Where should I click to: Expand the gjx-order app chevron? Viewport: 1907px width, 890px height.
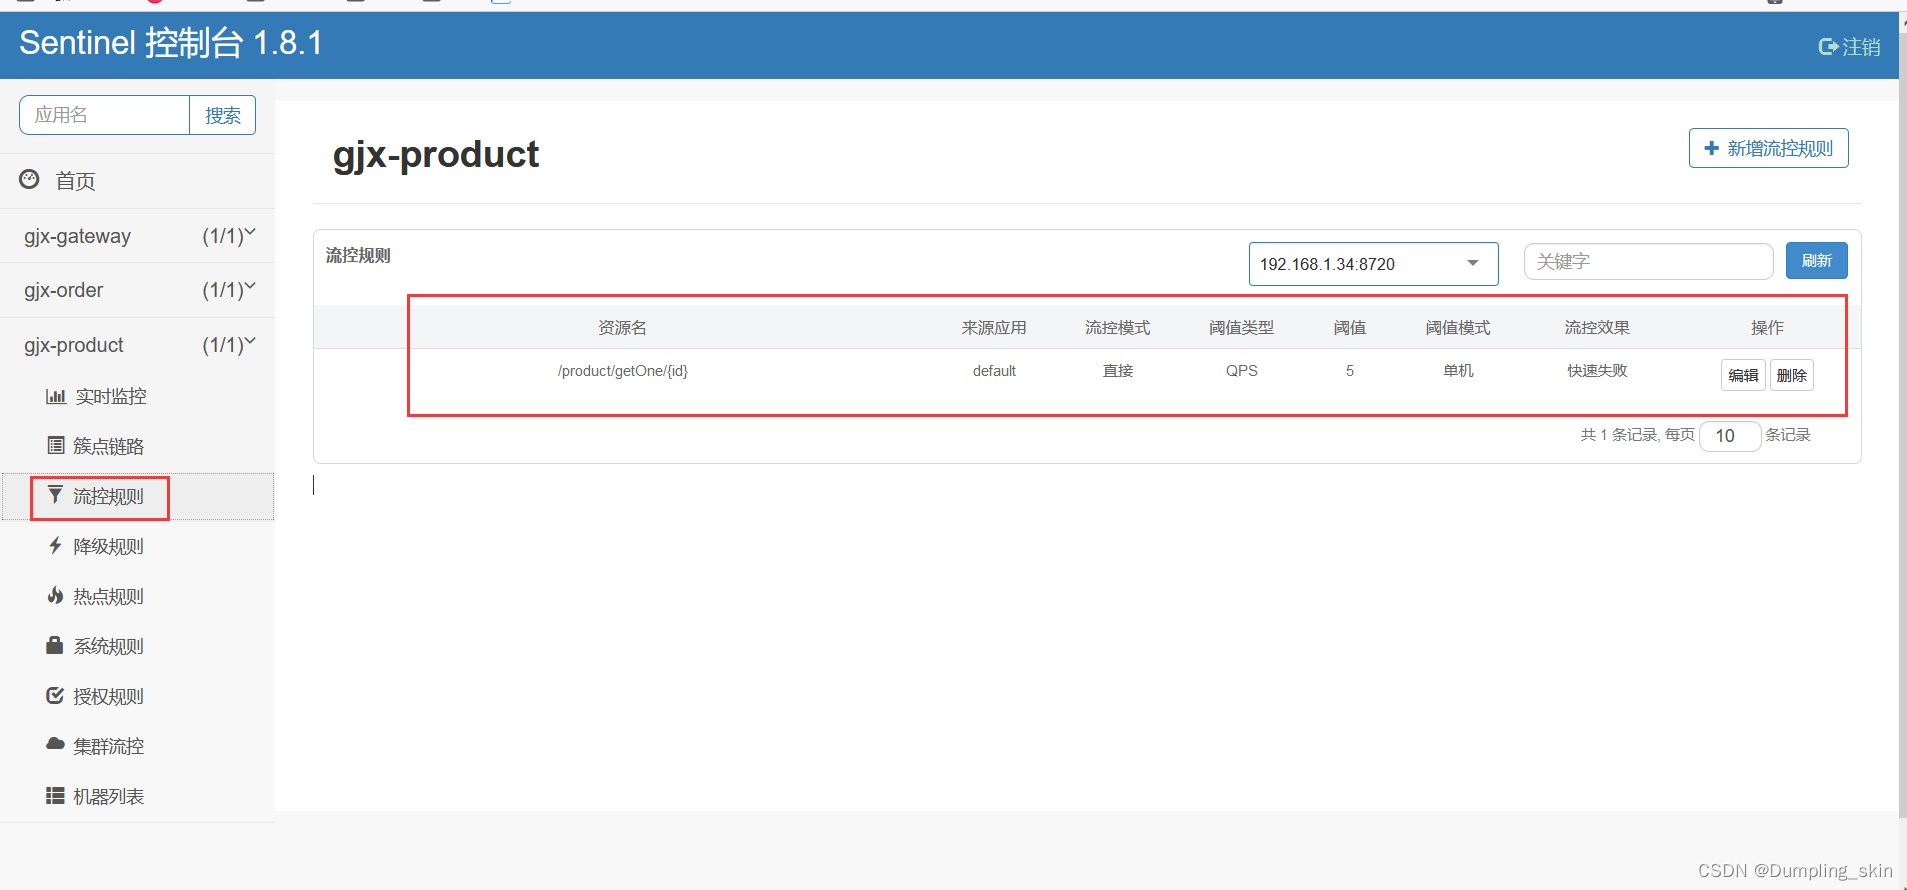coord(250,286)
